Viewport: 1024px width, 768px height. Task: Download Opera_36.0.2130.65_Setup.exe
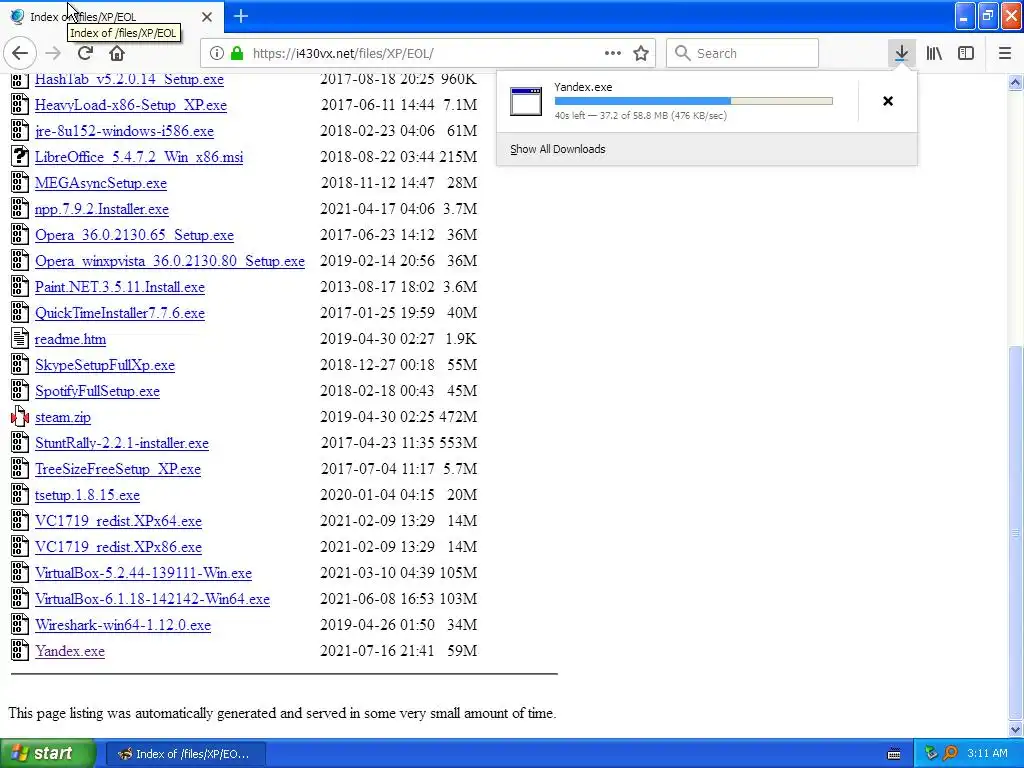click(135, 235)
